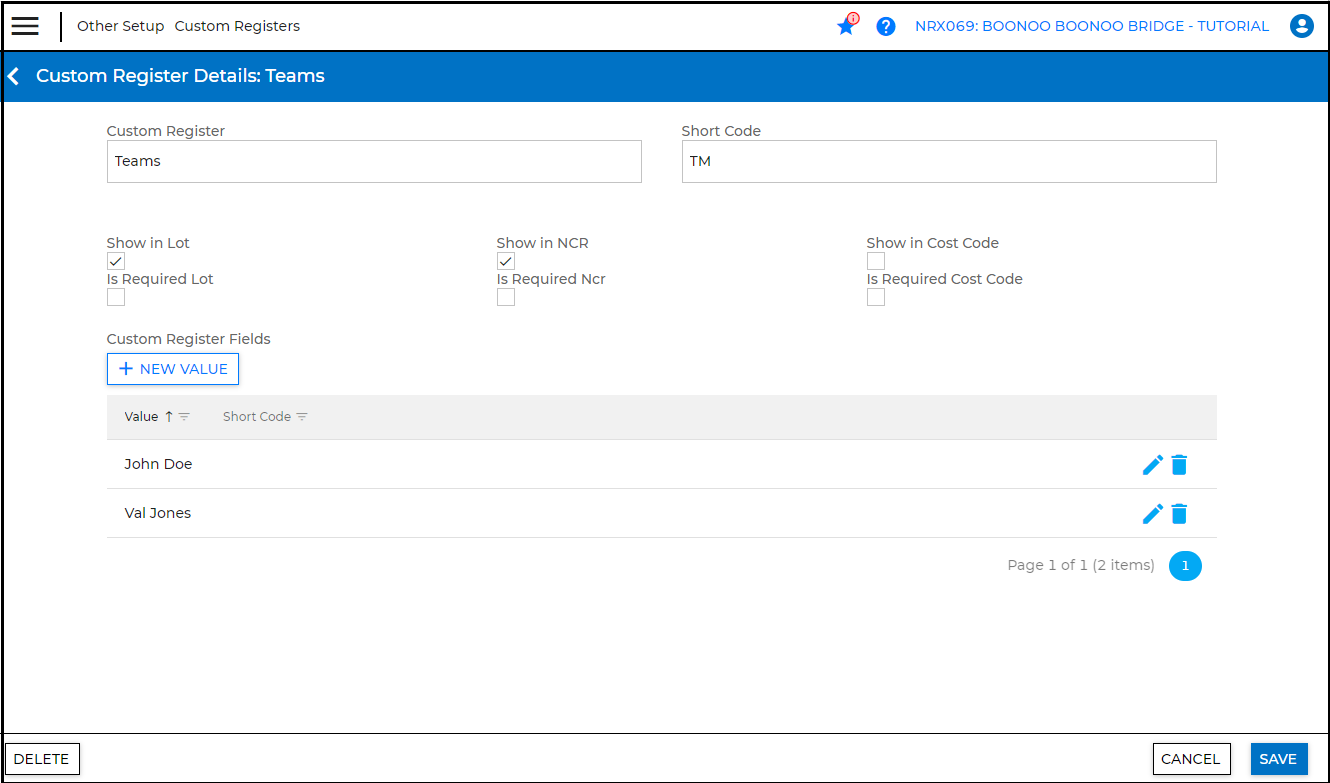Enable the Is Required Ncr checkbox
The image size is (1330, 783).
point(506,297)
